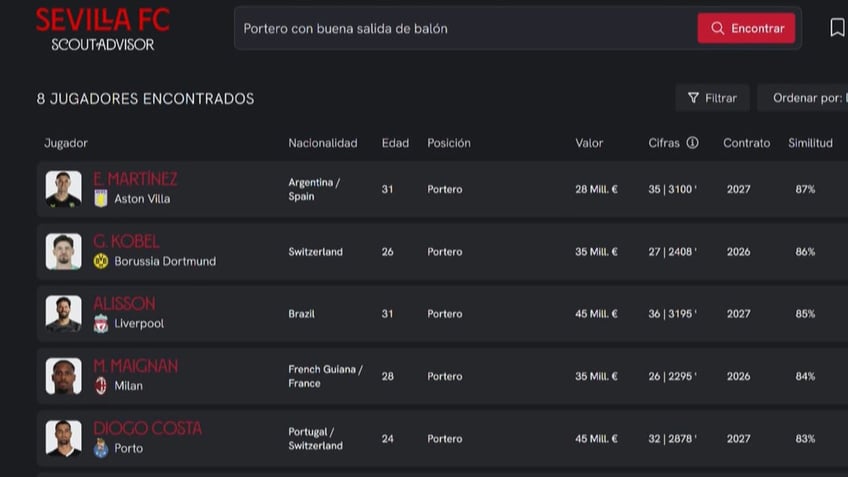Click the Sevilla FC Scout Advisor logo
Viewport: 848px width, 477px height.
103,29
